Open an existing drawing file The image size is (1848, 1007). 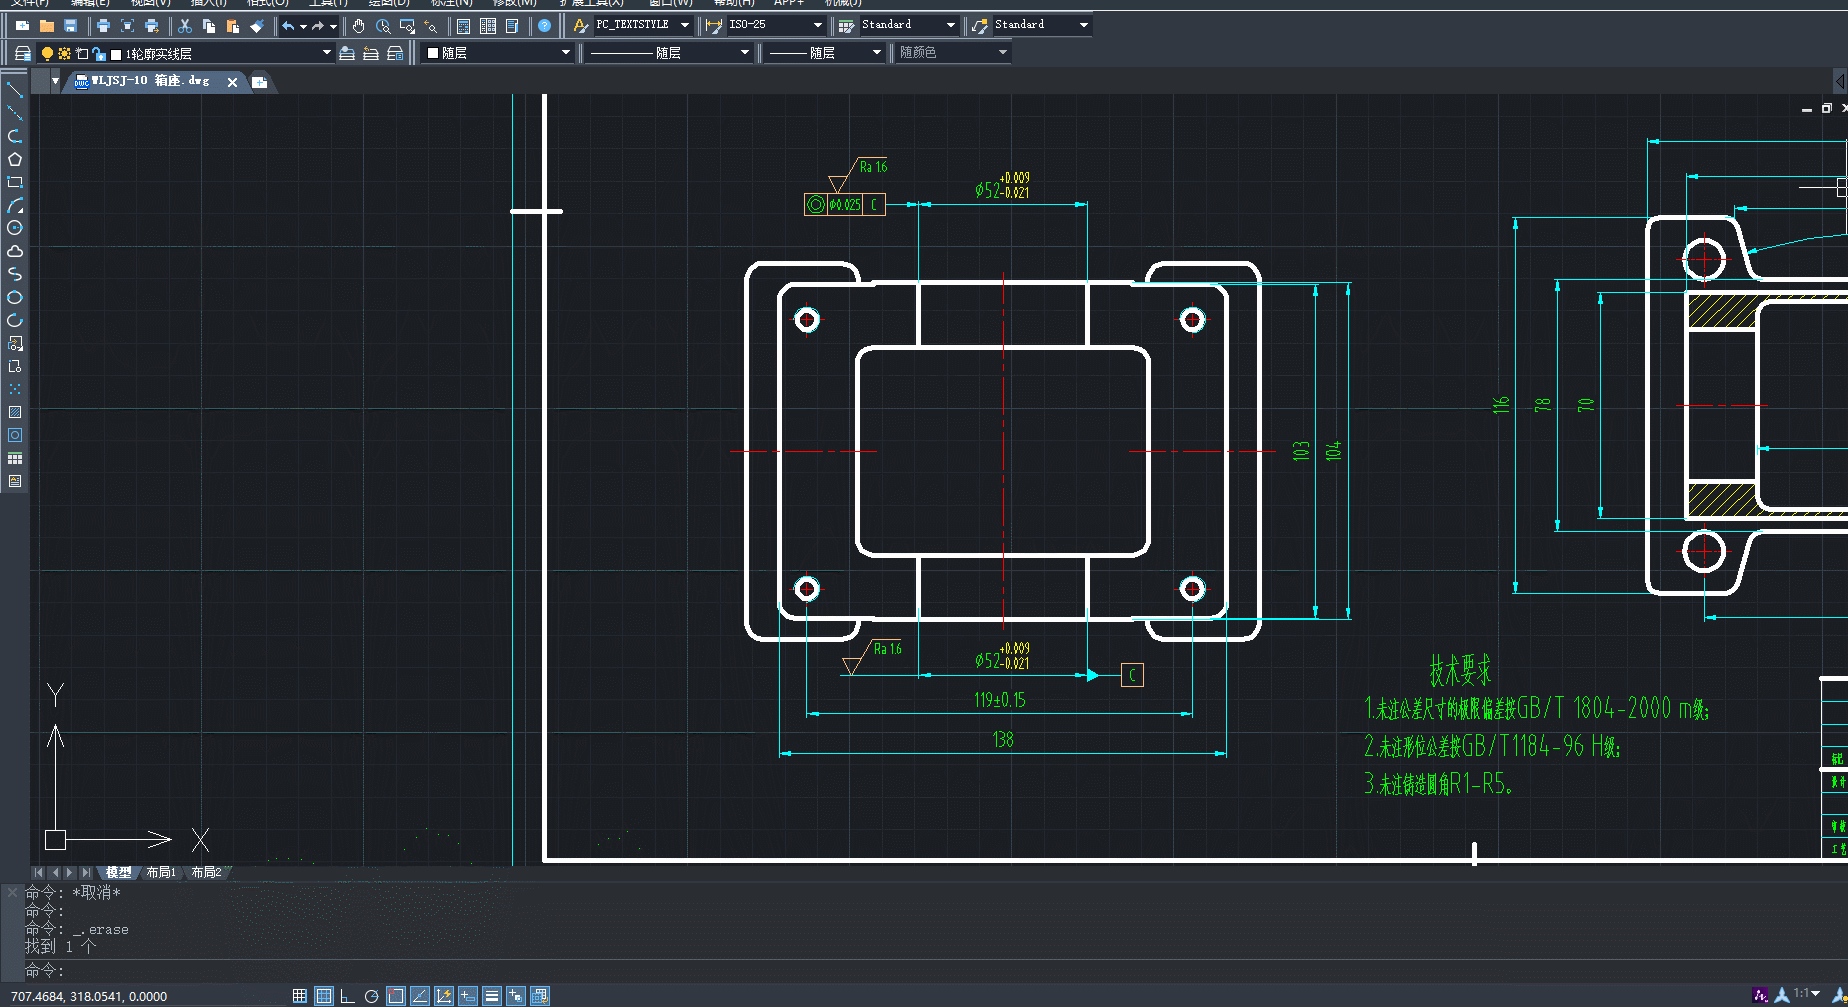pos(46,25)
